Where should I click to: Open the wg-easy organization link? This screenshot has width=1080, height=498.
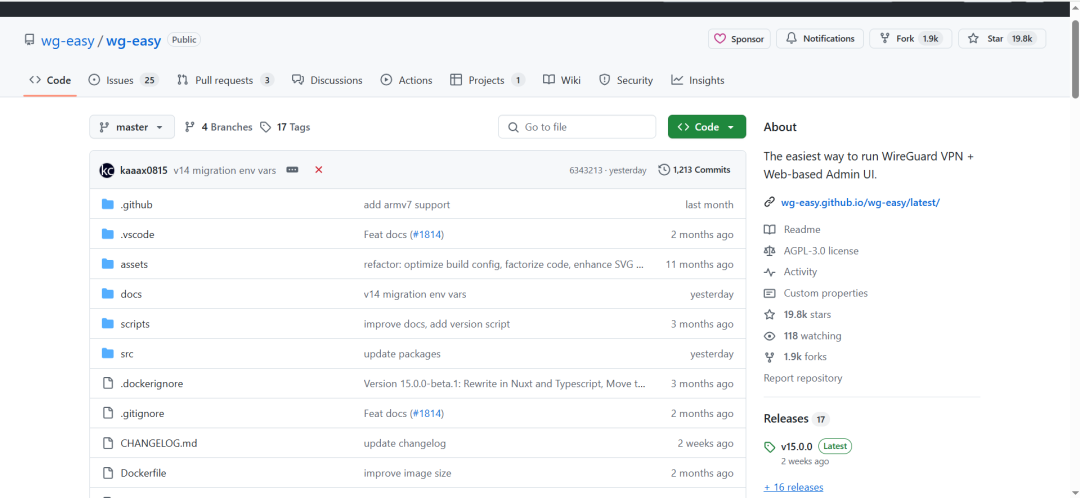click(x=68, y=41)
